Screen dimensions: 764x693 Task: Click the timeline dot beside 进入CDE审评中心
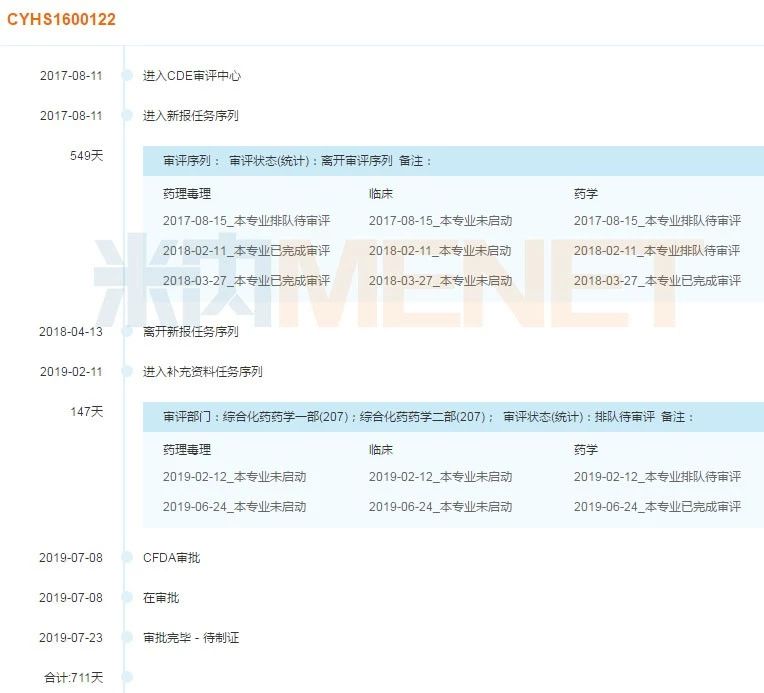point(127,76)
